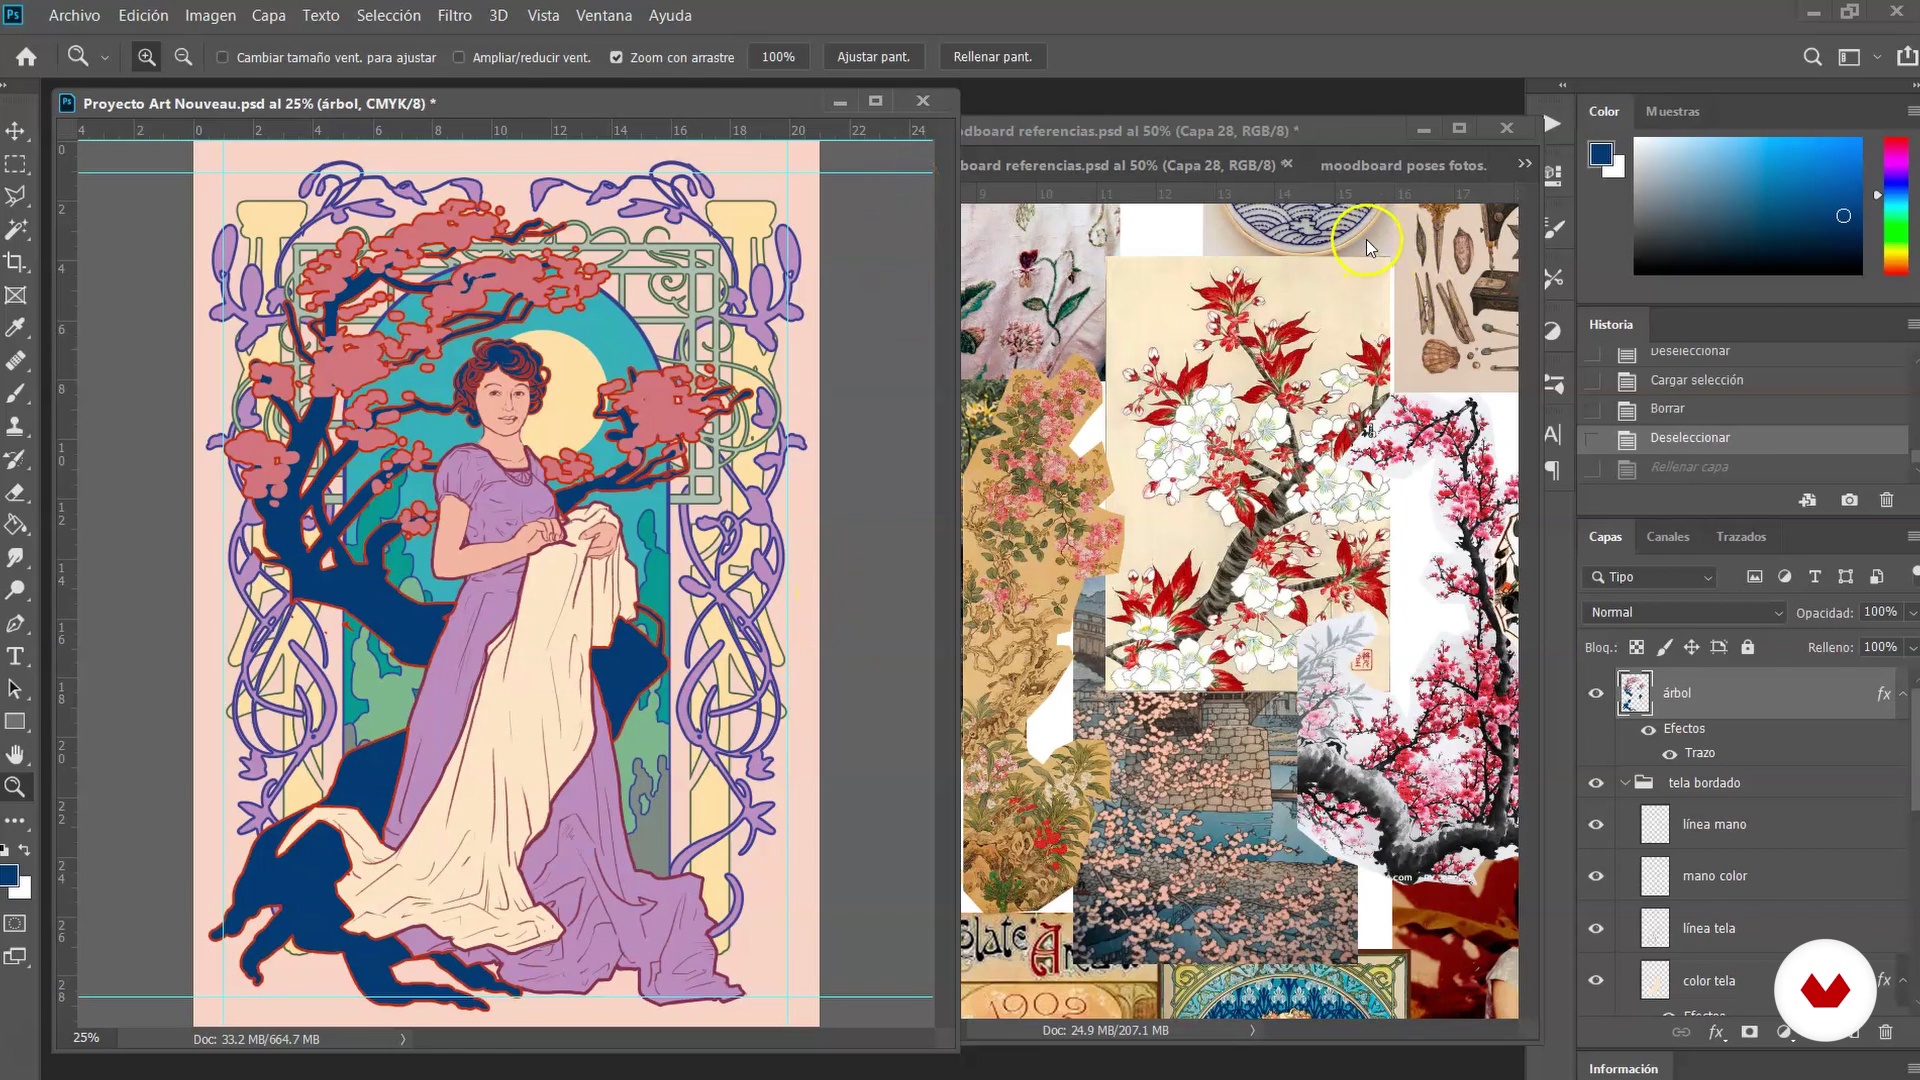Viewport: 1920px width, 1080px height.
Task: Select the Eyedropper tool
Action: 15,328
